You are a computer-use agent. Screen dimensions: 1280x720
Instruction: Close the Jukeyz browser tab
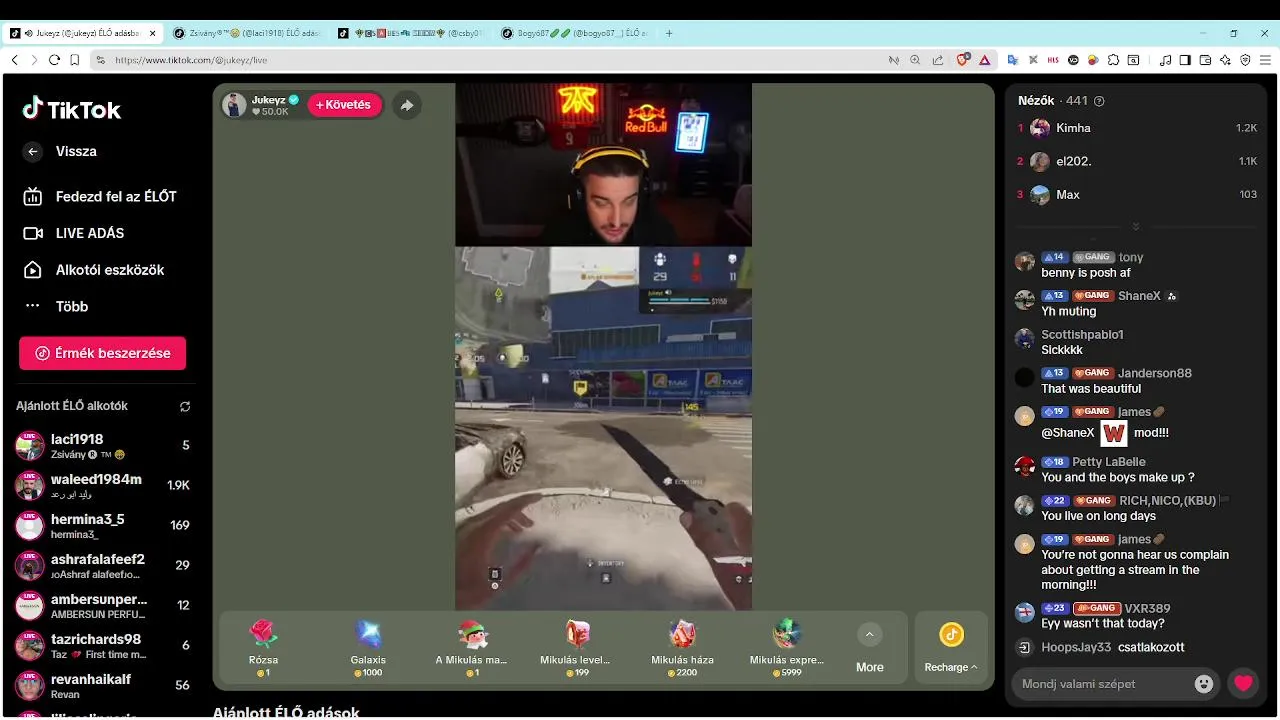[x=152, y=33]
